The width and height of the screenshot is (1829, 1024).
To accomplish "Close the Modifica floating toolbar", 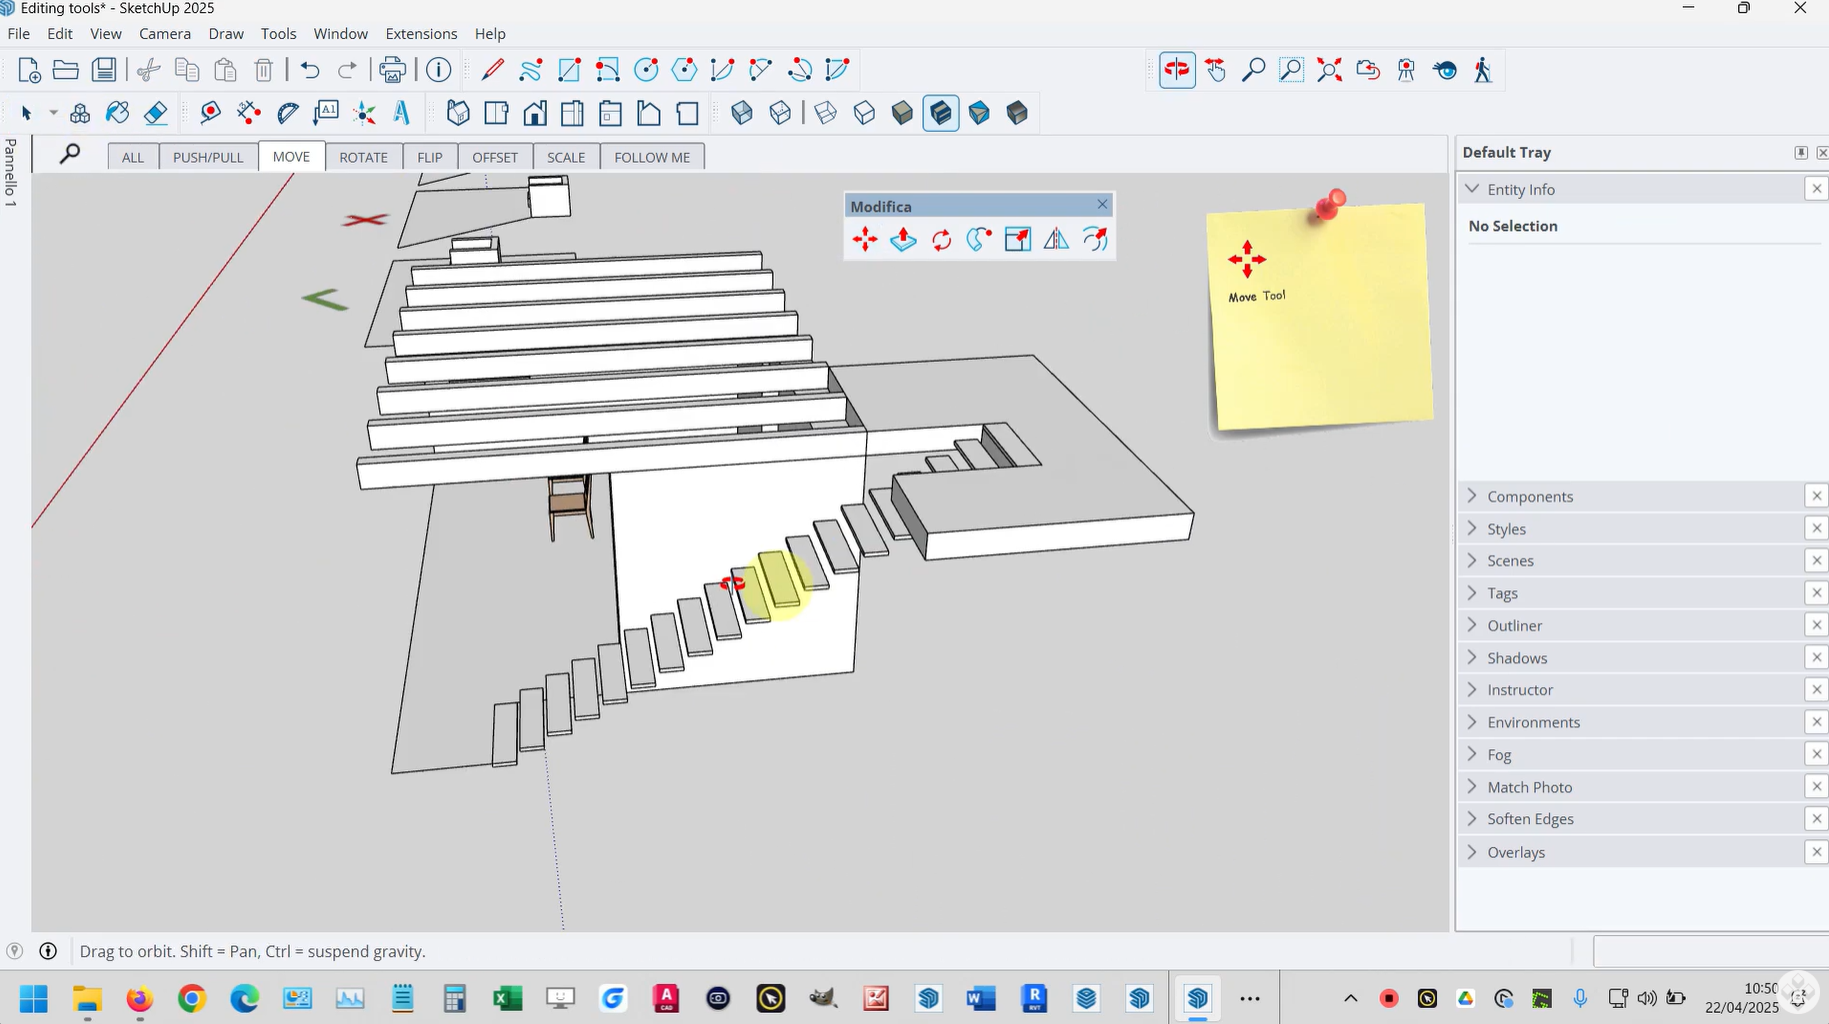I will point(1102,205).
